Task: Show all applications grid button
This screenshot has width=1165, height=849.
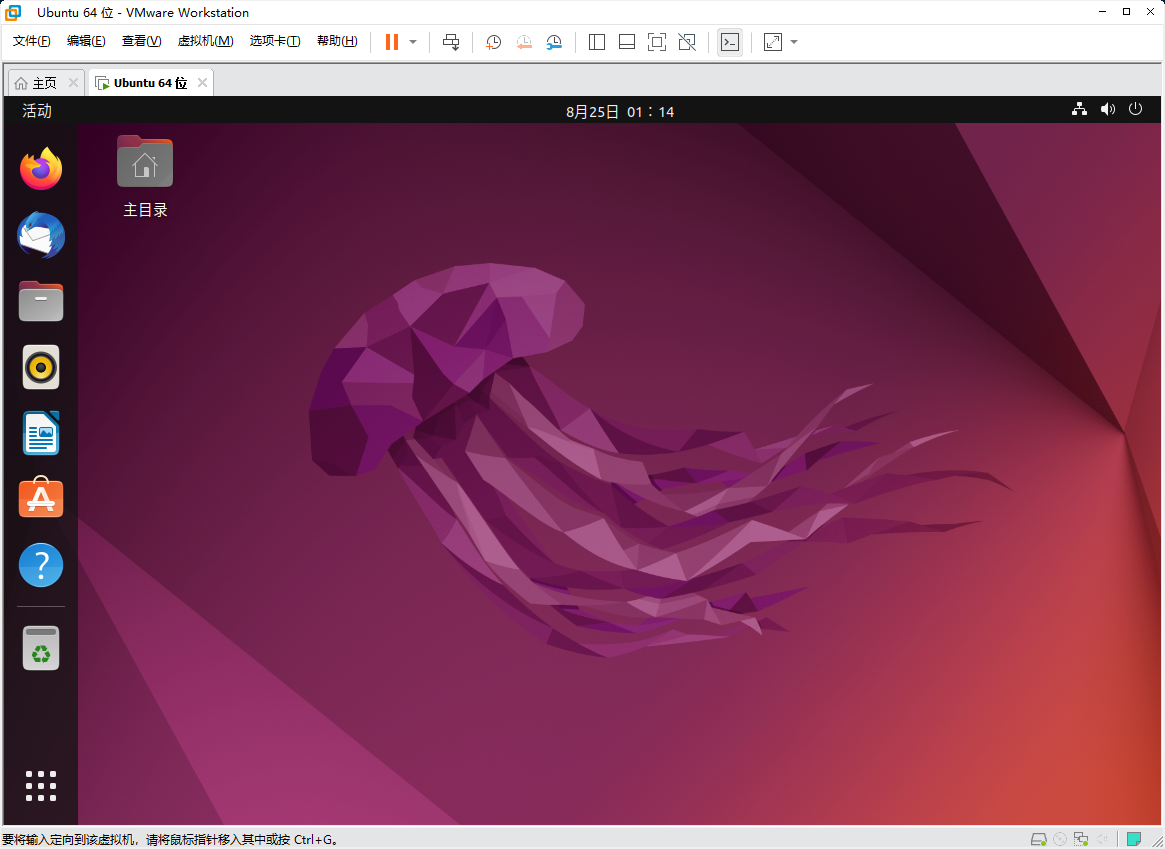Action: coord(41,786)
